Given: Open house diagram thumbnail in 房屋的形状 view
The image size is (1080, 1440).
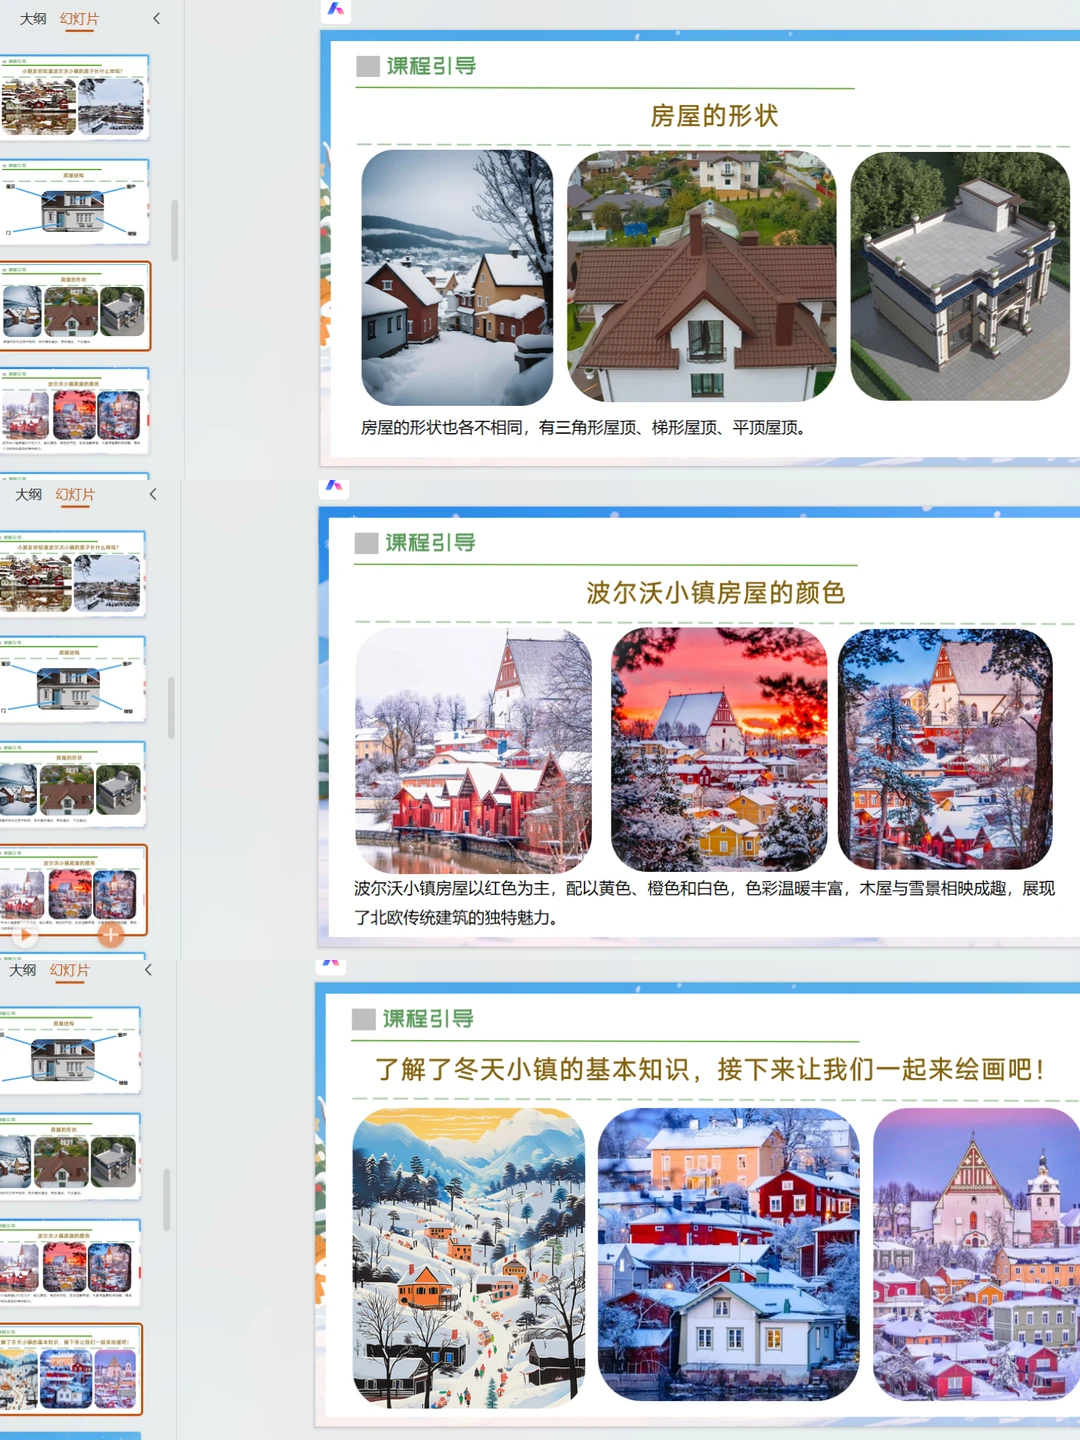Looking at the screenshot, I should (x=74, y=202).
